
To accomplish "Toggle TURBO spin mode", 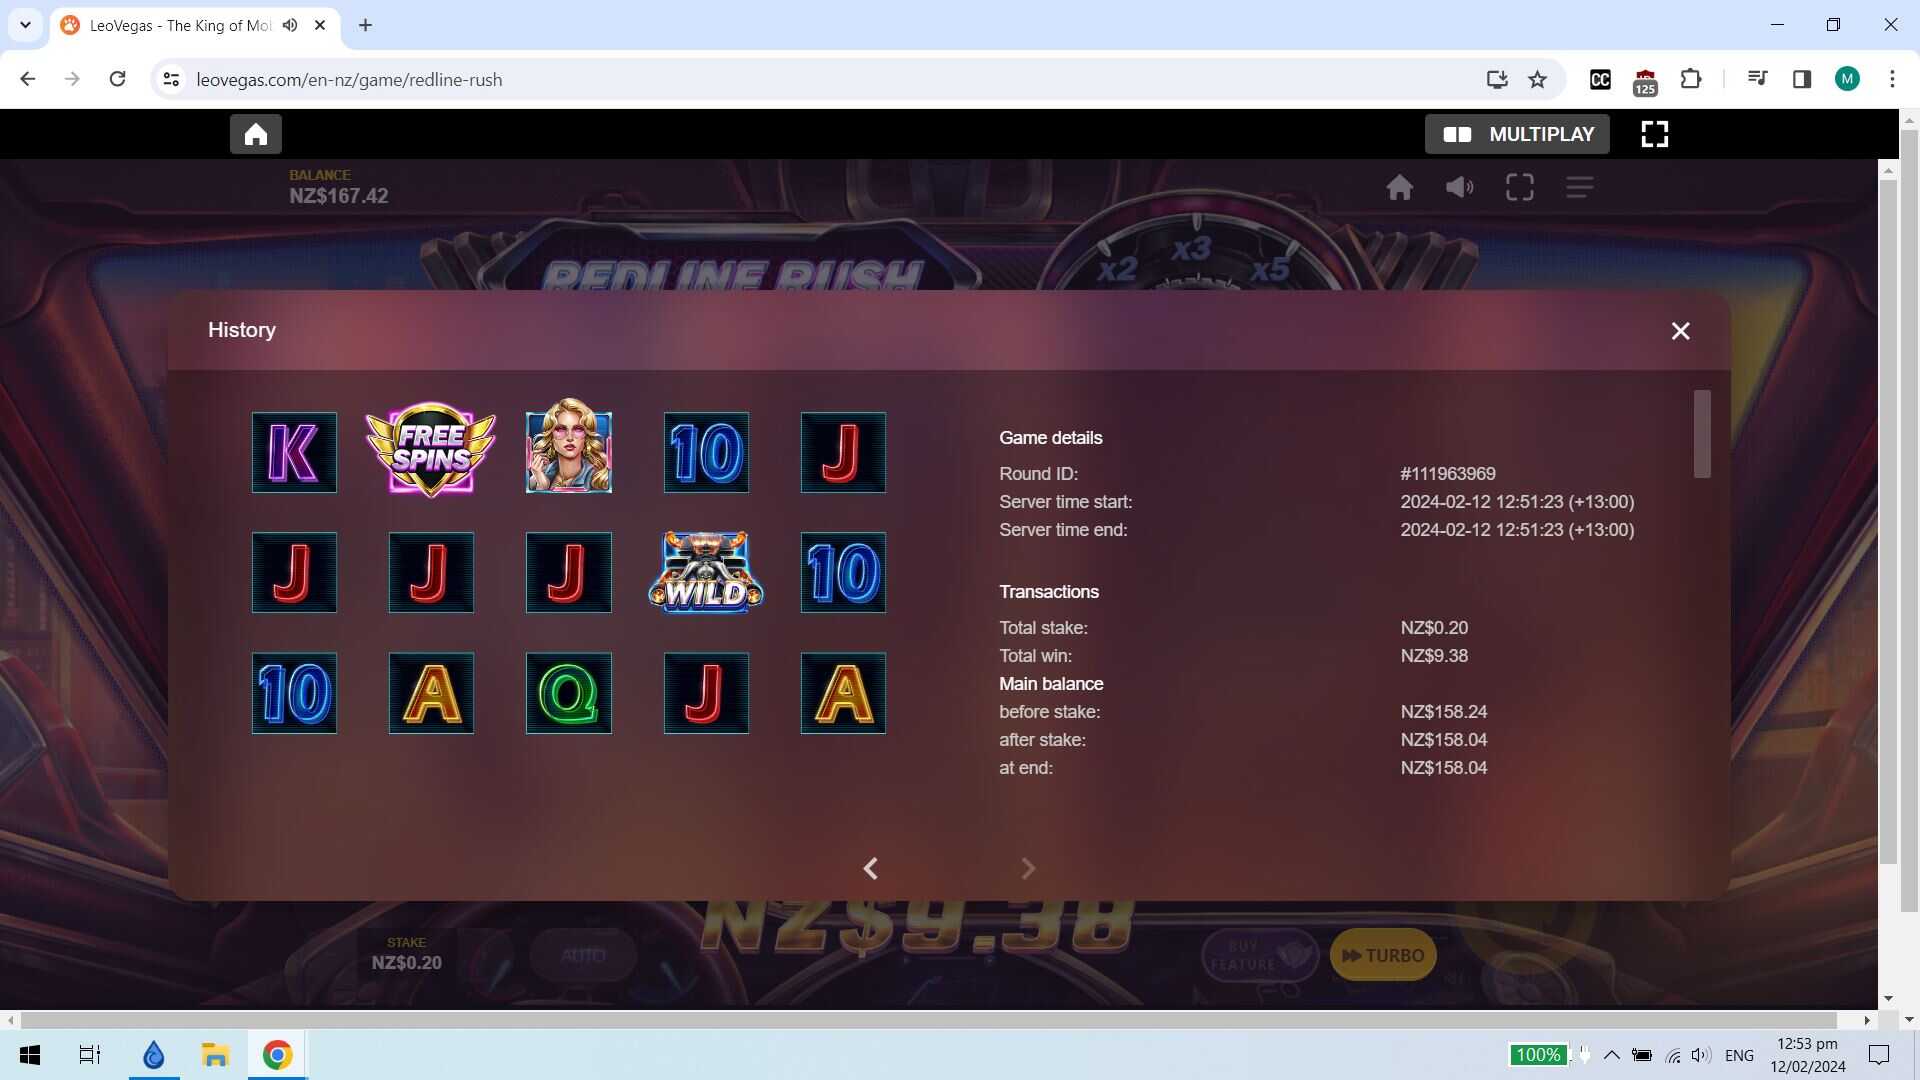I will pos(1382,955).
